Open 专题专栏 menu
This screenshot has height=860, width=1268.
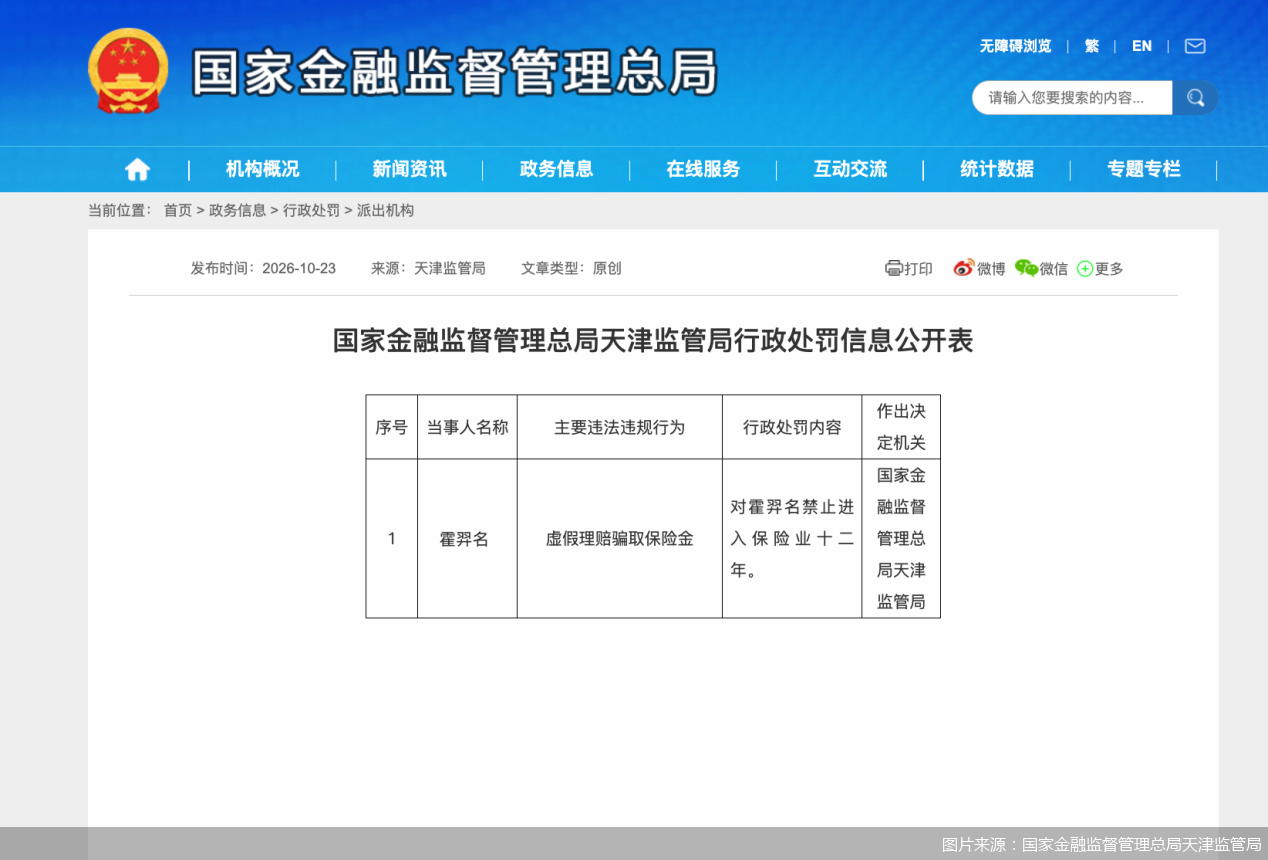[x=1144, y=170]
